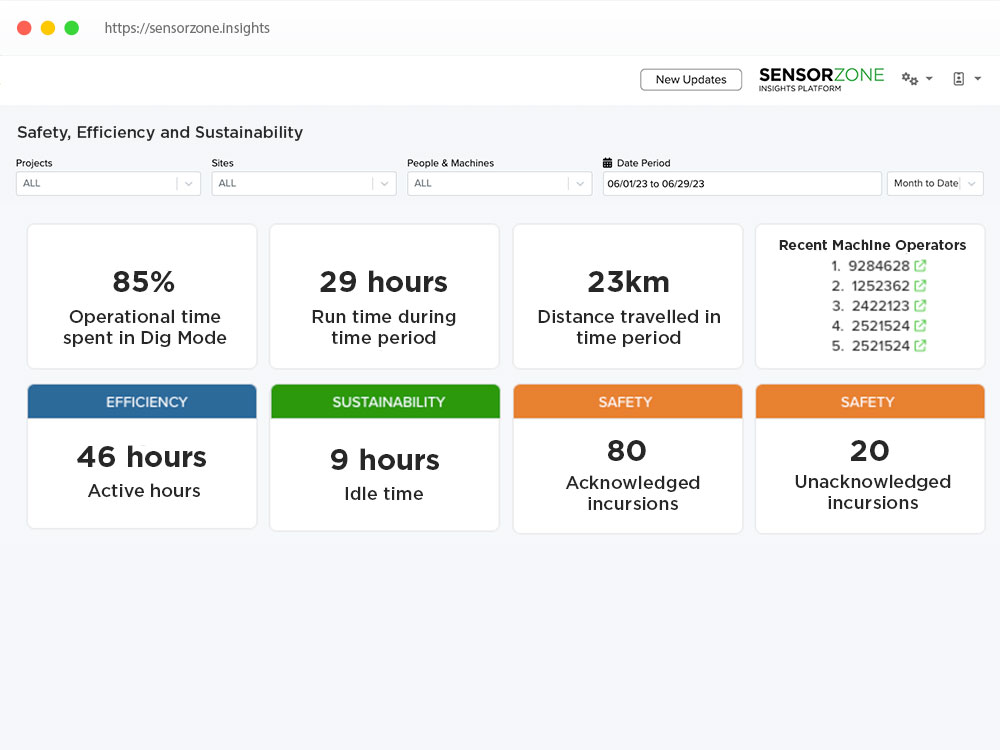Expand the chevron next to the settings gears
Viewport: 1000px width, 750px height.
point(929,78)
